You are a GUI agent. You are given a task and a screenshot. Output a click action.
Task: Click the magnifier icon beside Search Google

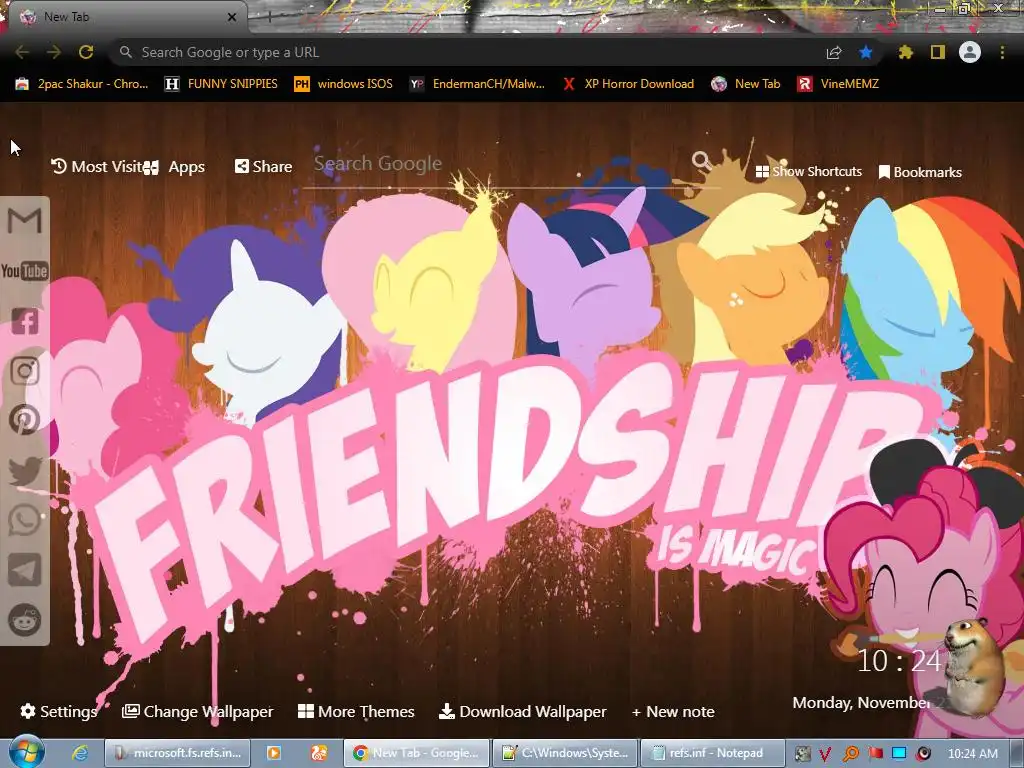click(701, 160)
